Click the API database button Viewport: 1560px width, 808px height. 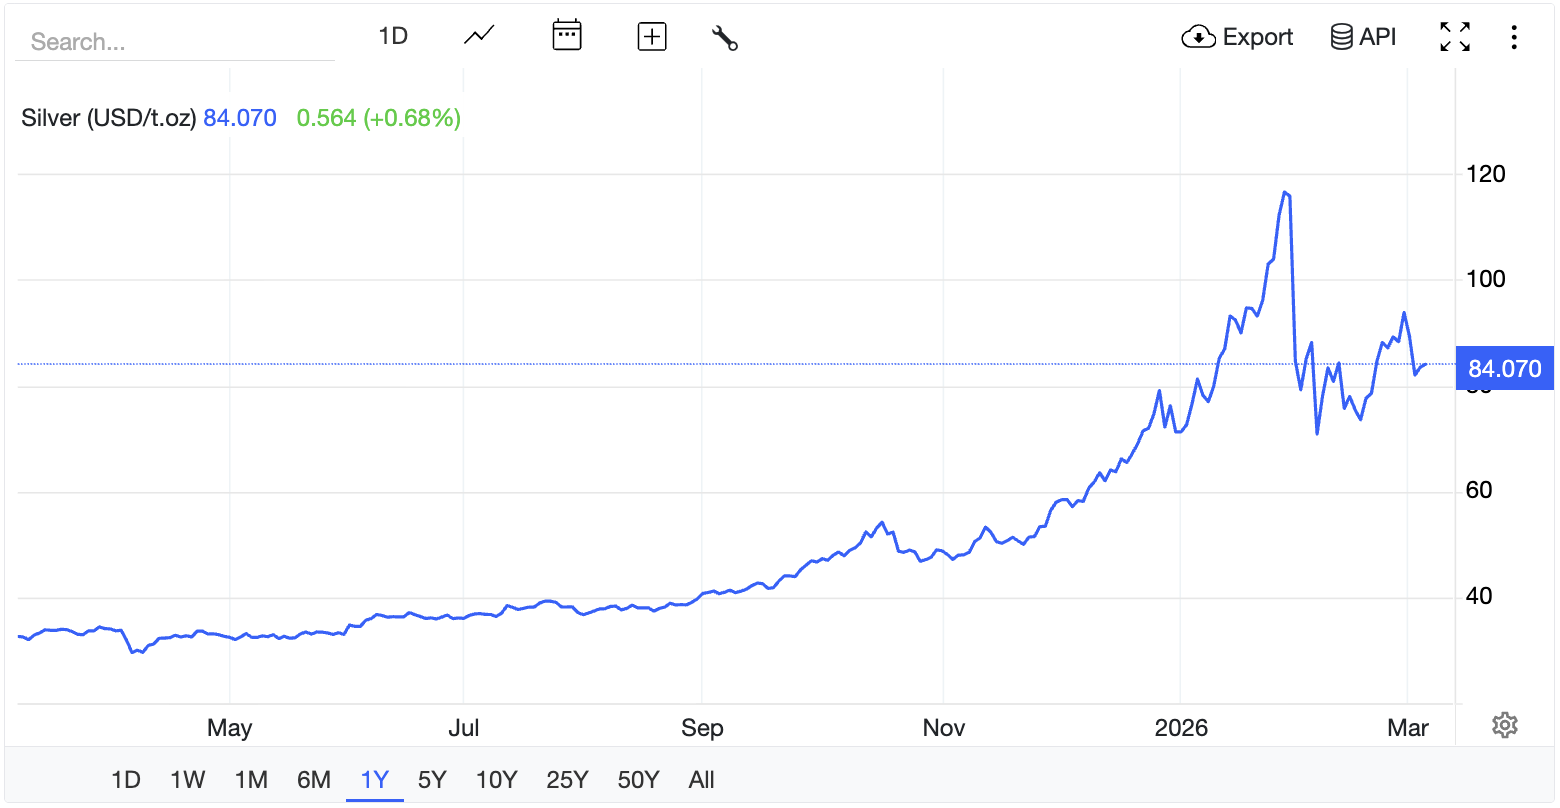(x=1362, y=37)
